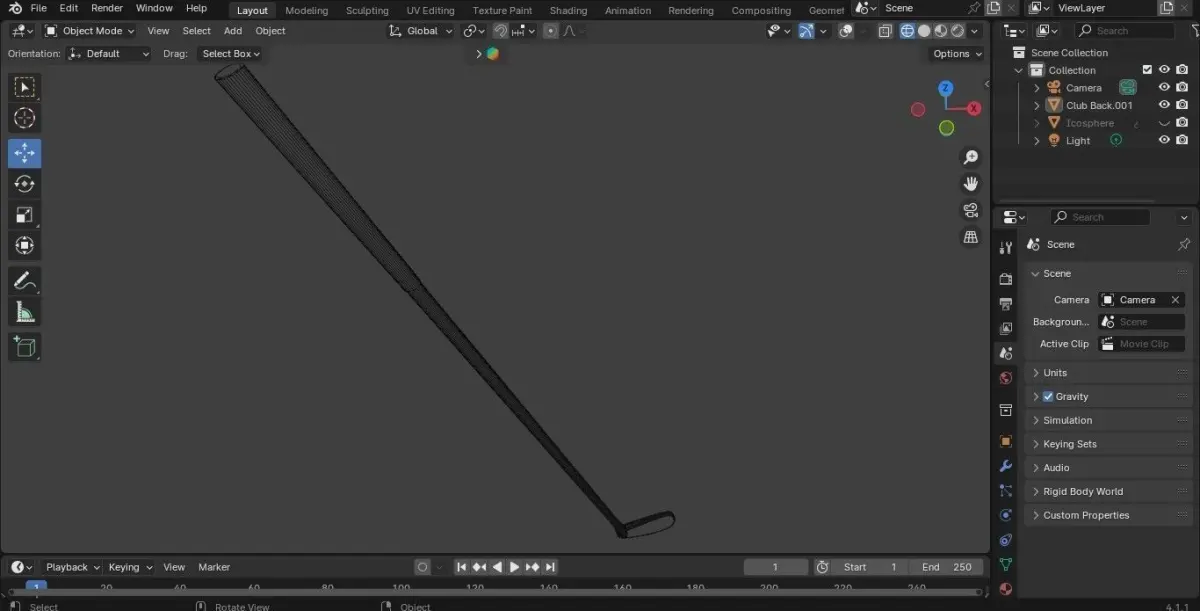This screenshot has width=1200, height=611.
Task: Activate the 3D Cursor tool
Action: click(x=25, y=119)
